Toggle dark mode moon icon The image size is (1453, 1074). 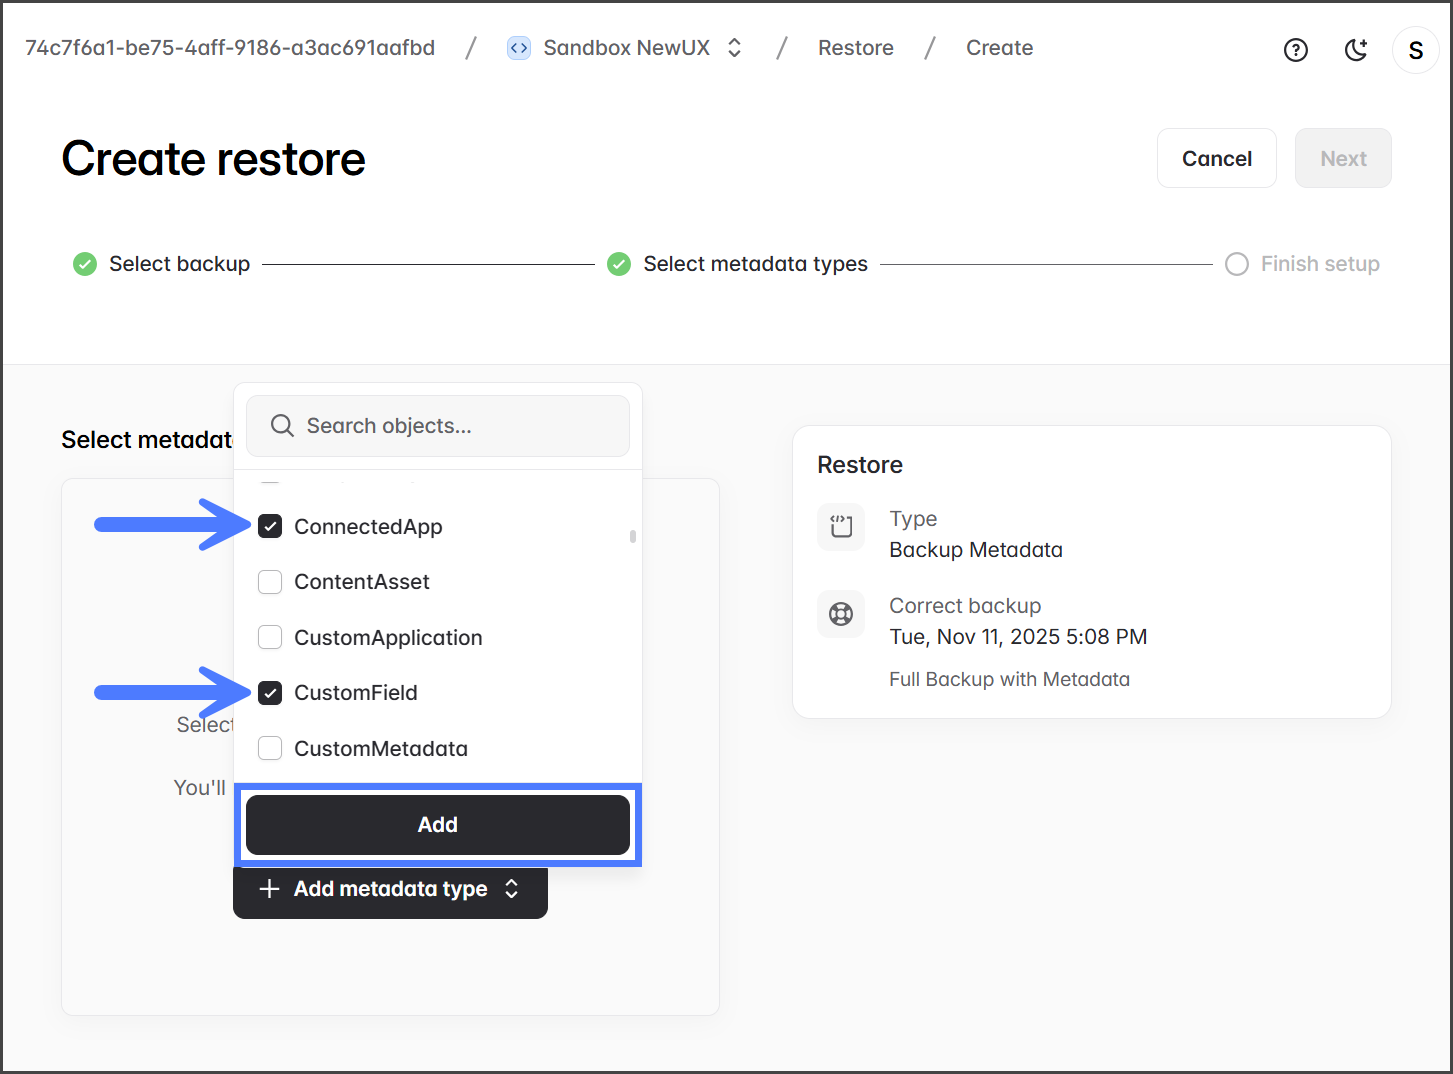1355,50
